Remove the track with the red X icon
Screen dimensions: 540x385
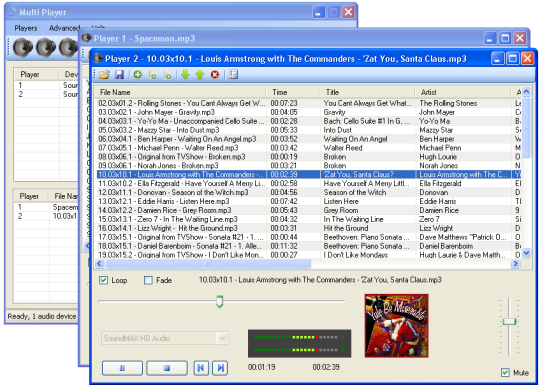tap(215, 74)
